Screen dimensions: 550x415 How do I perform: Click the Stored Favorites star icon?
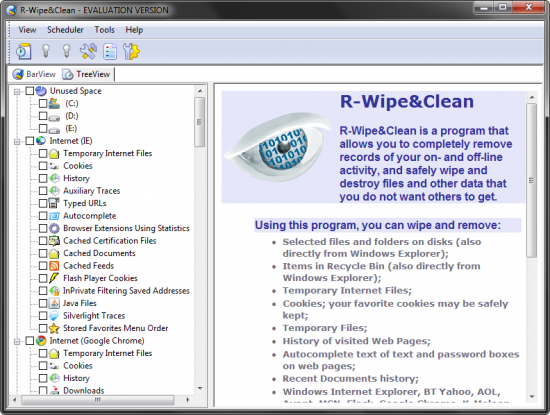click(x=54, y=328)
